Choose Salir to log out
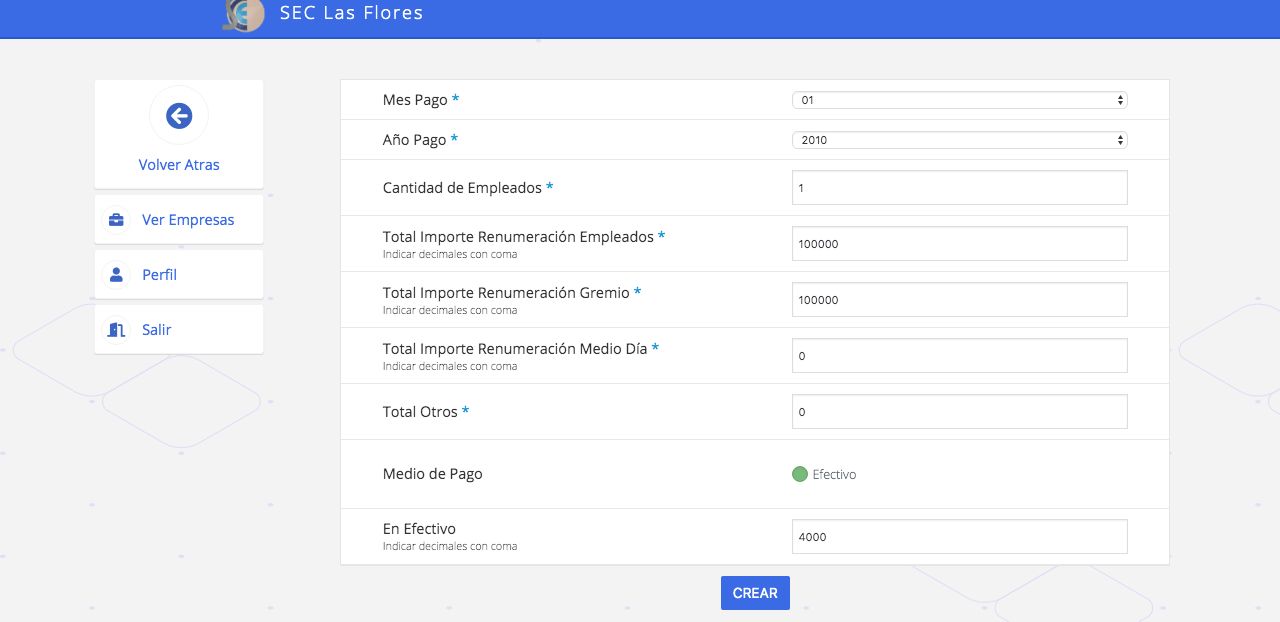The width and height of the screenshot is (1280, 622). click(157, 330)
